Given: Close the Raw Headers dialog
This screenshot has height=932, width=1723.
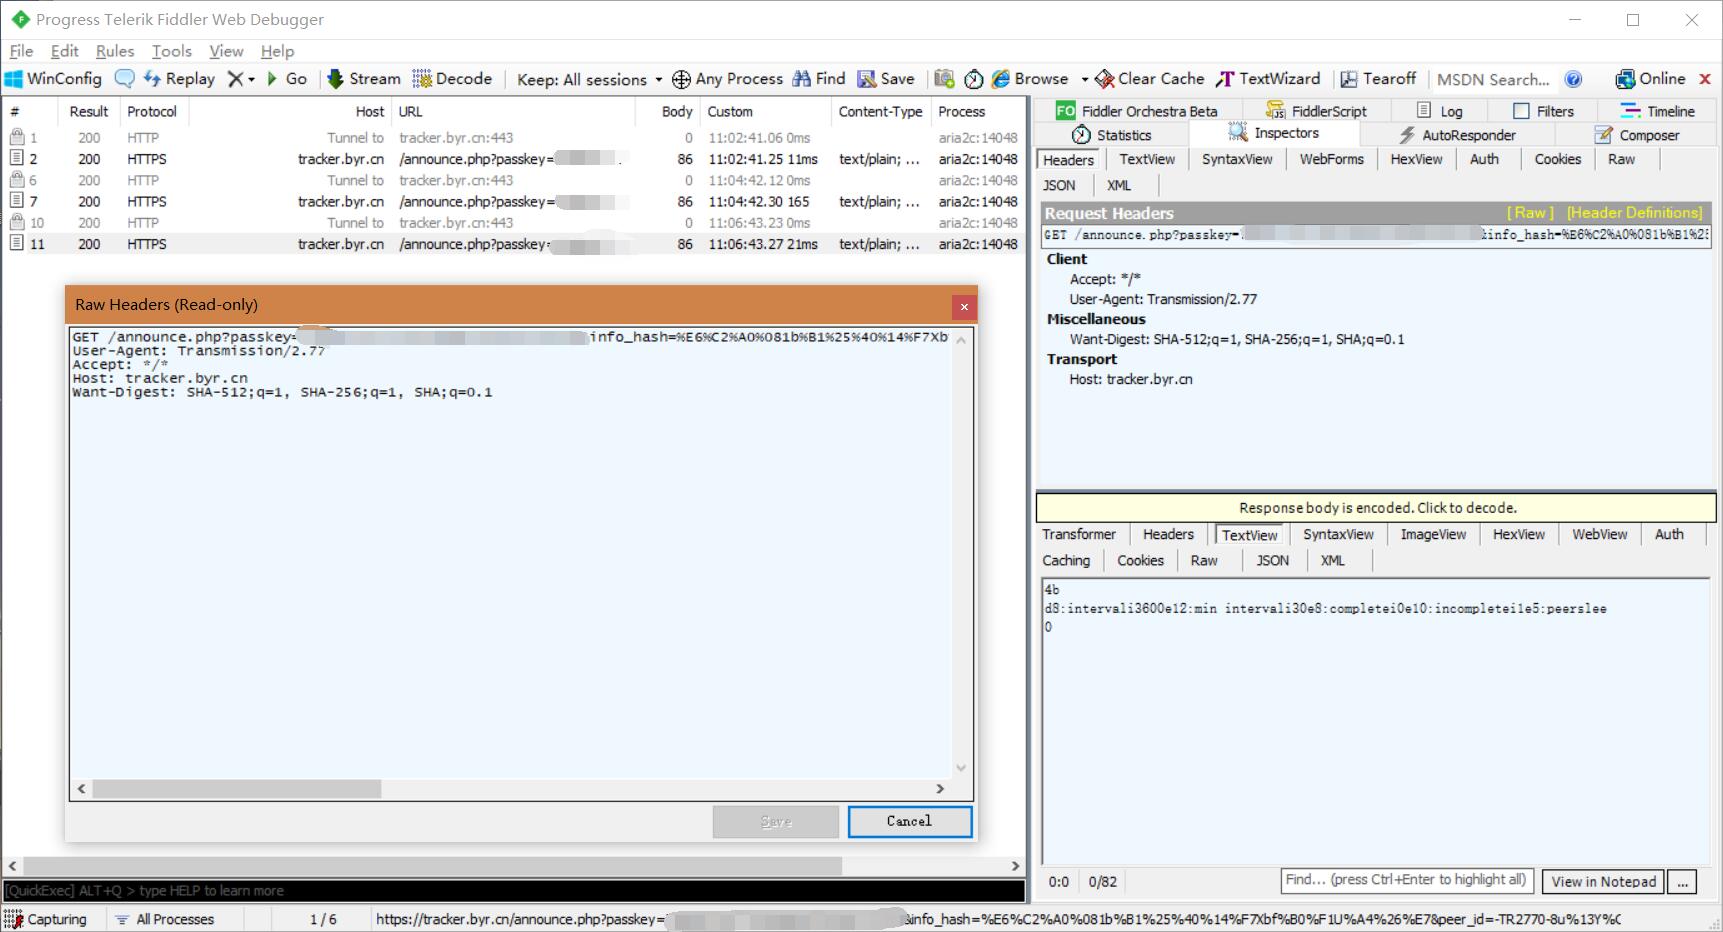Looking at the screenshot, I should click(x=964, y=306).
